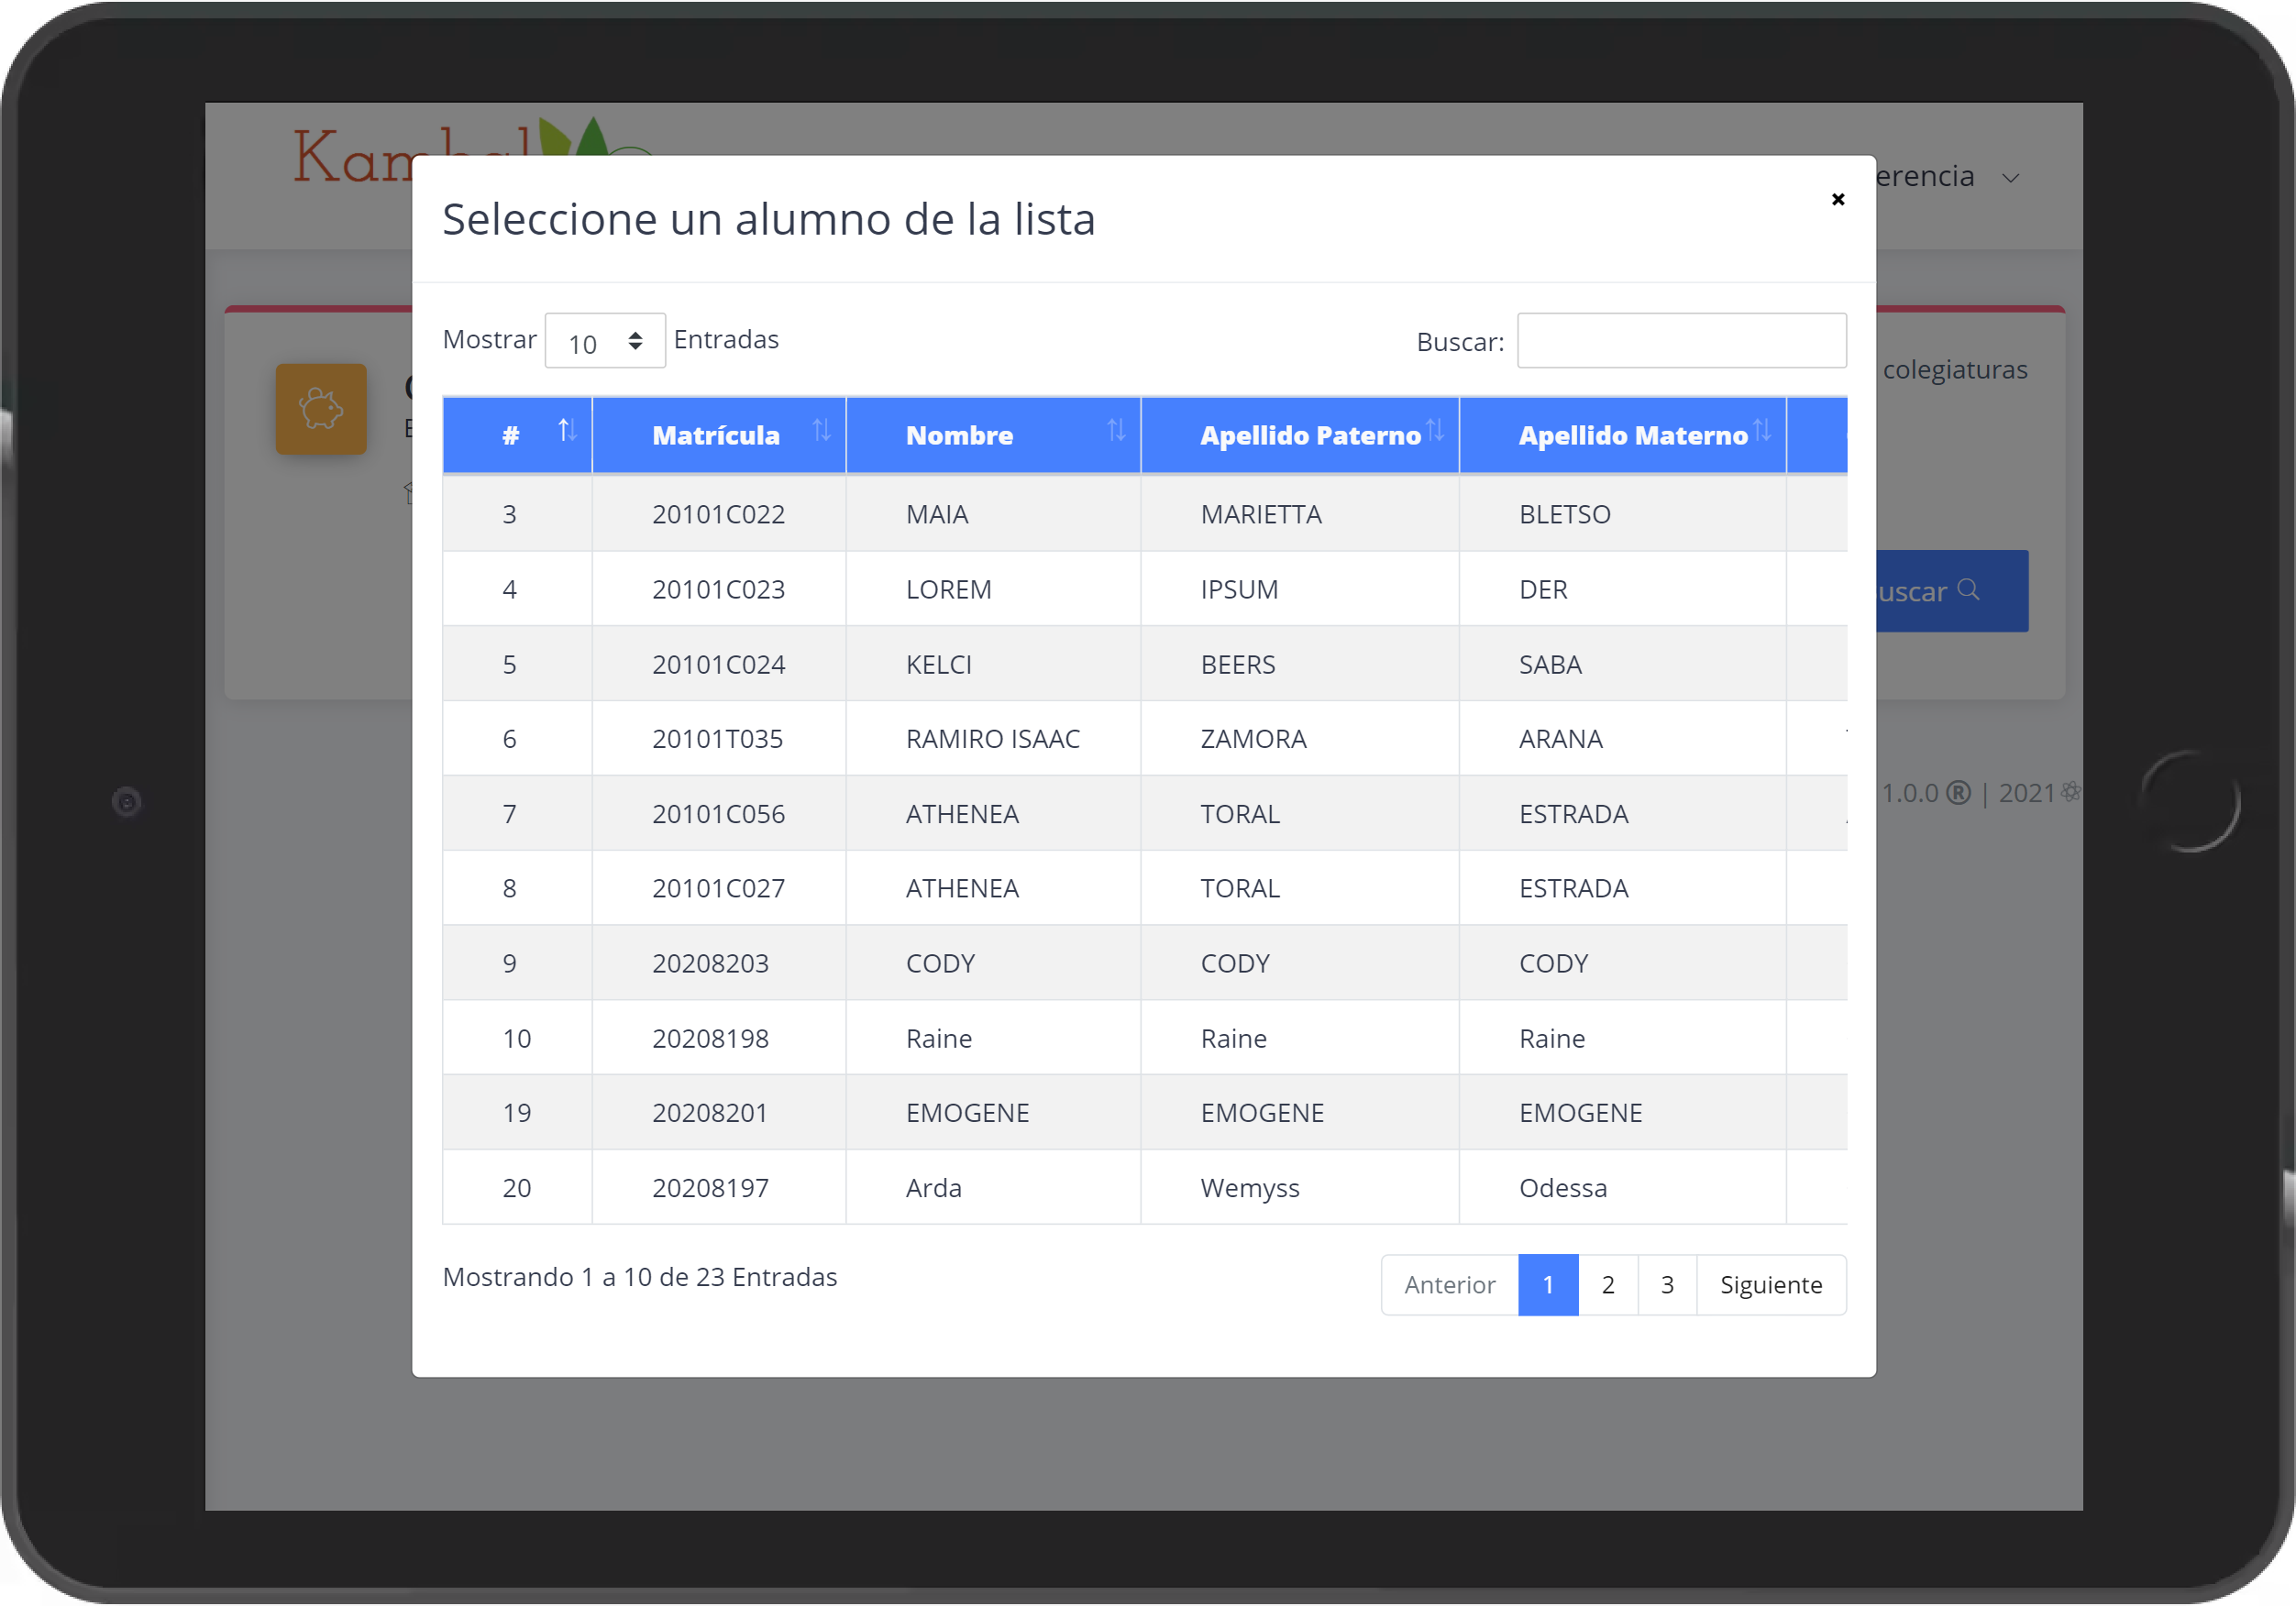
Task: Select student KELCI name cell
Action: click(992, 664)
